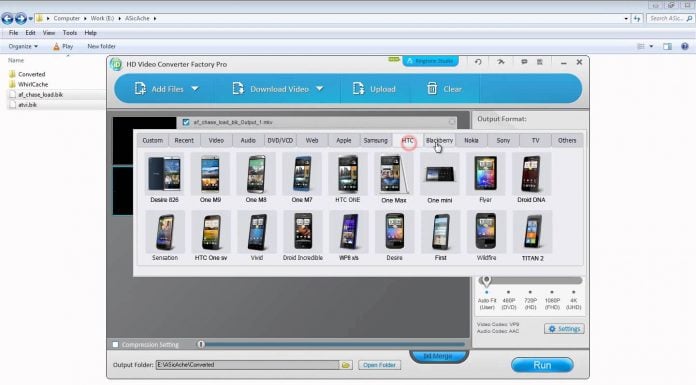Enable the Compression Setting checkbox
Viewport: 696px width, 385px height.
coord(115,345)
